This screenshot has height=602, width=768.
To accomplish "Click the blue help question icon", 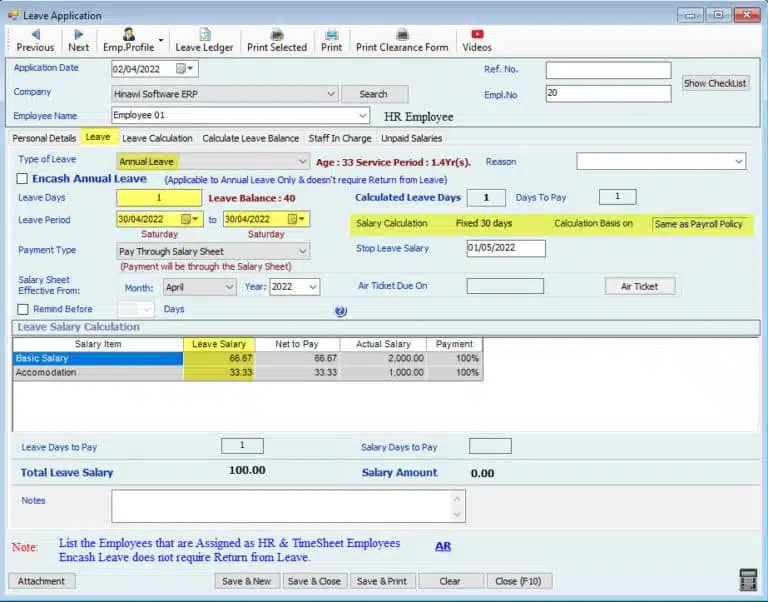I will [341, 311].
